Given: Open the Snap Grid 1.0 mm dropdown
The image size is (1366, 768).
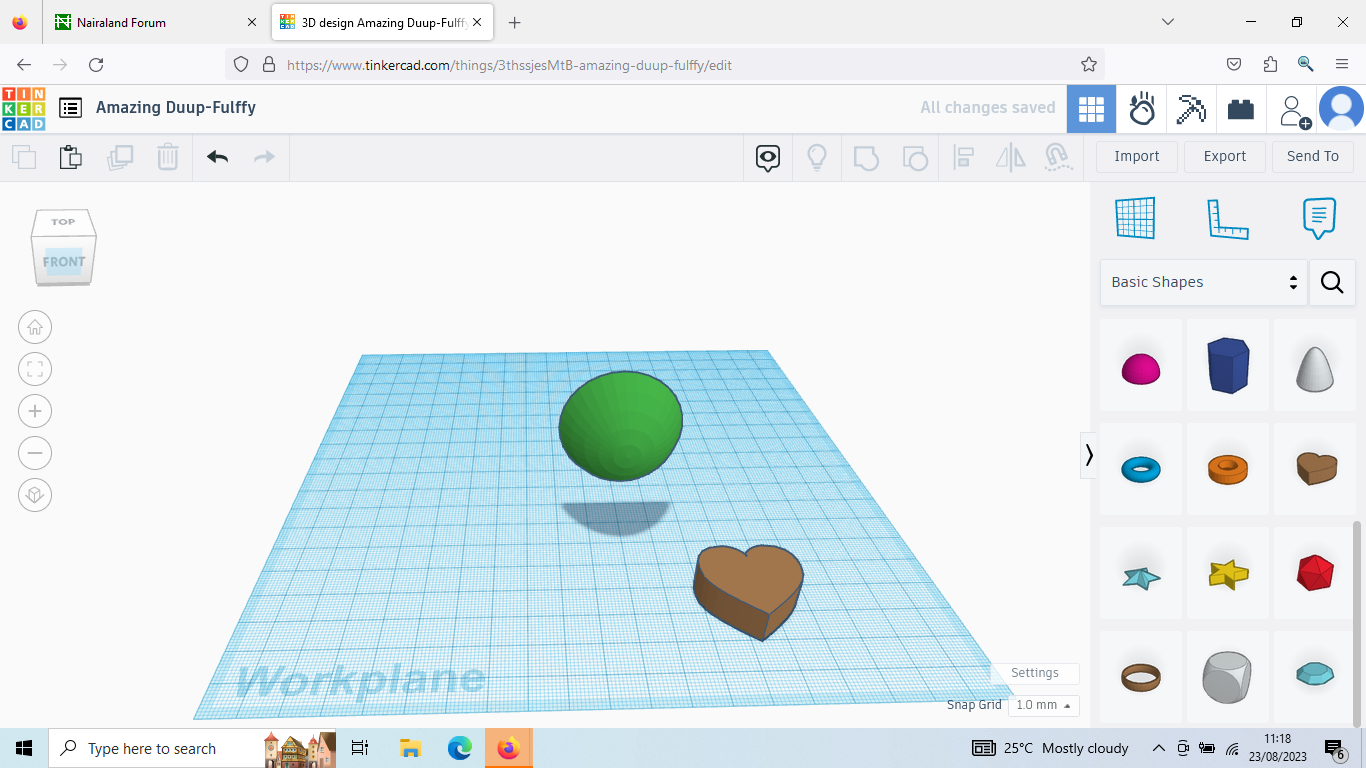Looking at the screenshot, I should pos(1043,705).
